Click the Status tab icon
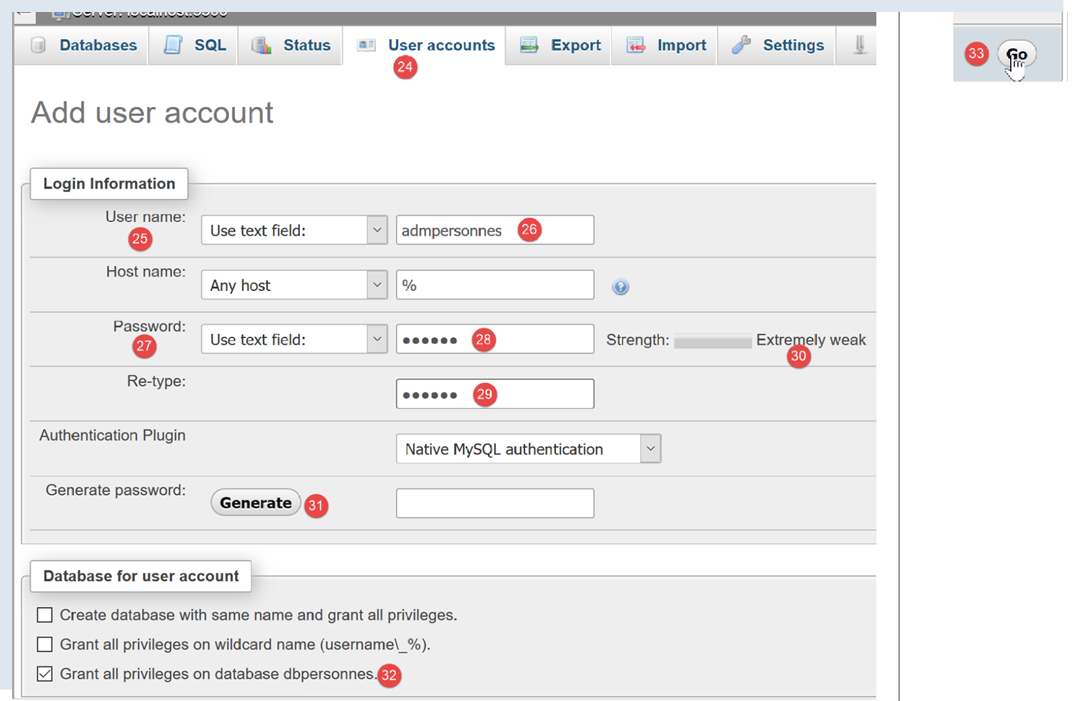Image resolution: width=1075 pixels, height=701 pixels. point(262,46)
